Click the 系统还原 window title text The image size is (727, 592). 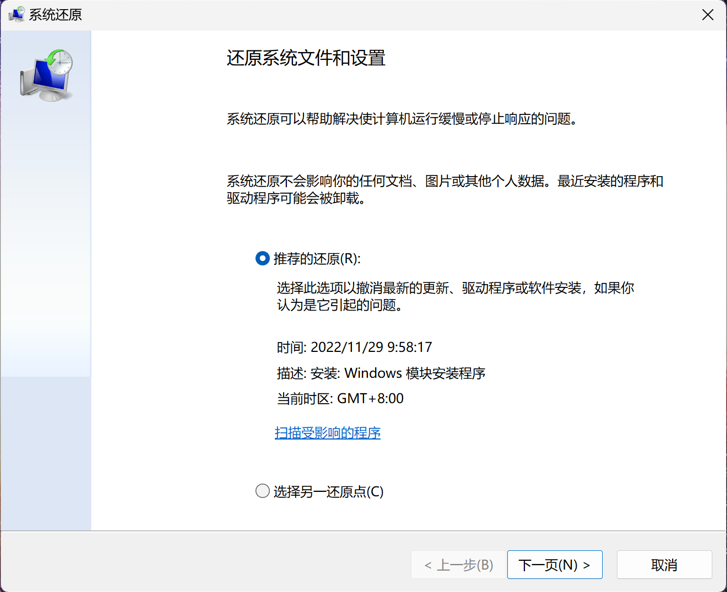point(55,15)
